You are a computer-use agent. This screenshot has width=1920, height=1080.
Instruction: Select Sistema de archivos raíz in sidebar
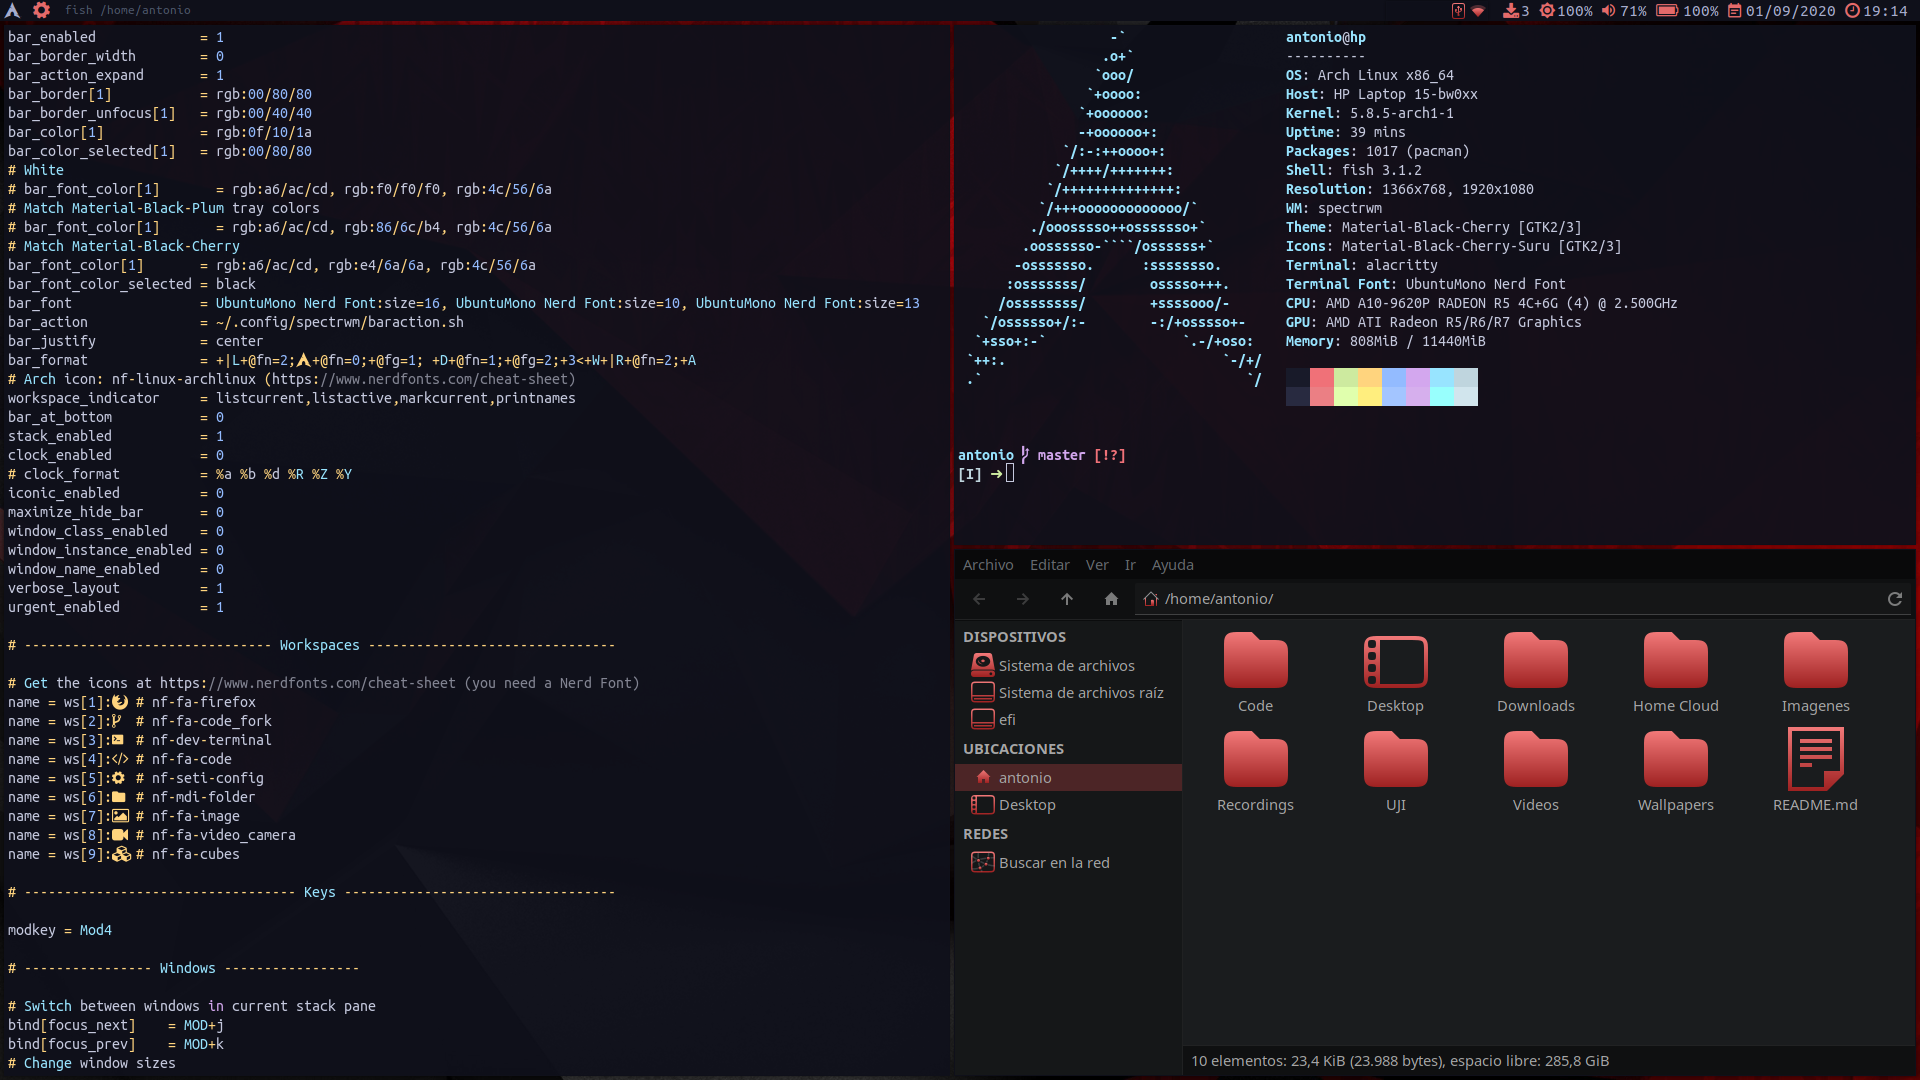[x=1080, y=693]
